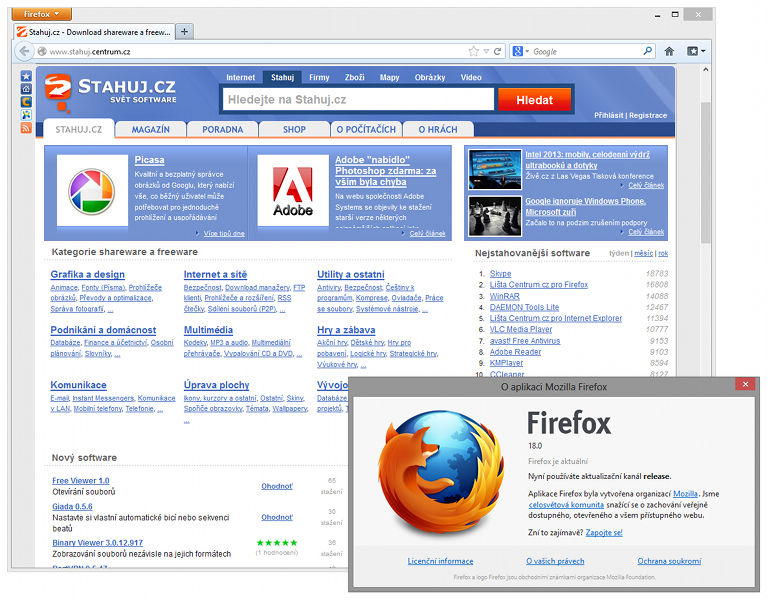Switch to the O HRÁCH tab
Screen dimensions: 767x600
click(438, 130)
